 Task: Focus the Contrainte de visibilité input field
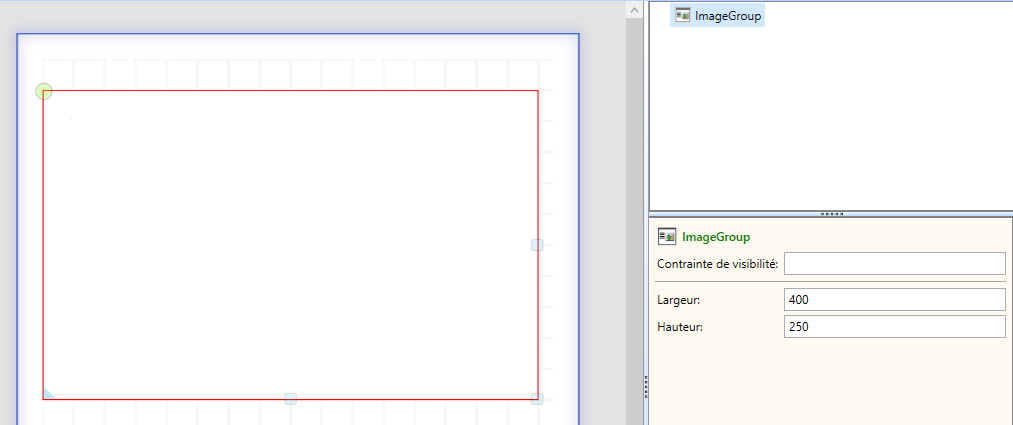click(895, 264)
